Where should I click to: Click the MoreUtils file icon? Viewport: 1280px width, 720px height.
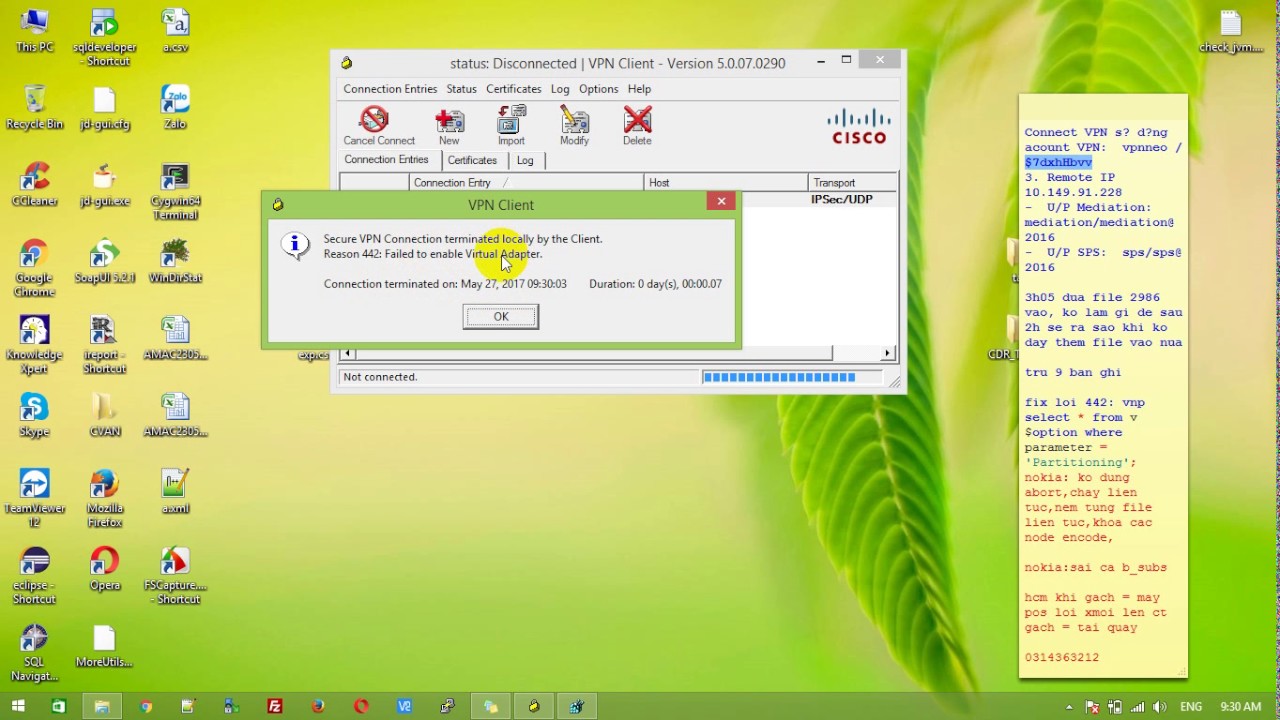104,645
